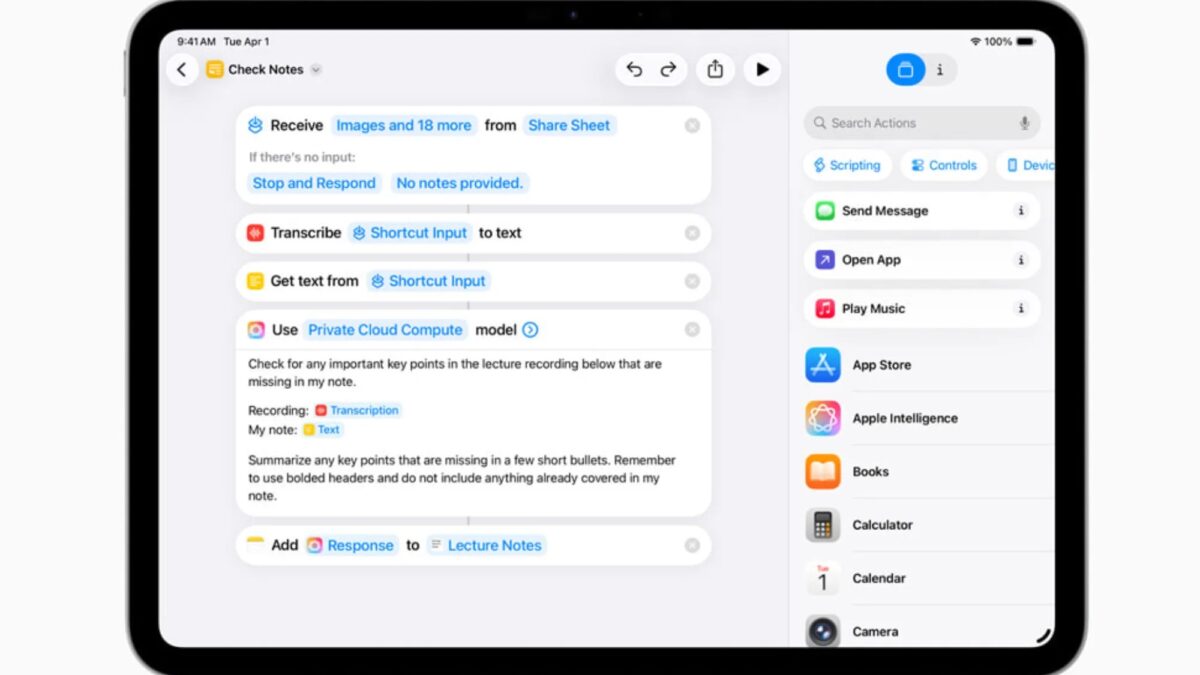Expand the Check Notes title dropdown
Image resolution: width=1200 pixels, height=675 pixels.
click(316, 70)
